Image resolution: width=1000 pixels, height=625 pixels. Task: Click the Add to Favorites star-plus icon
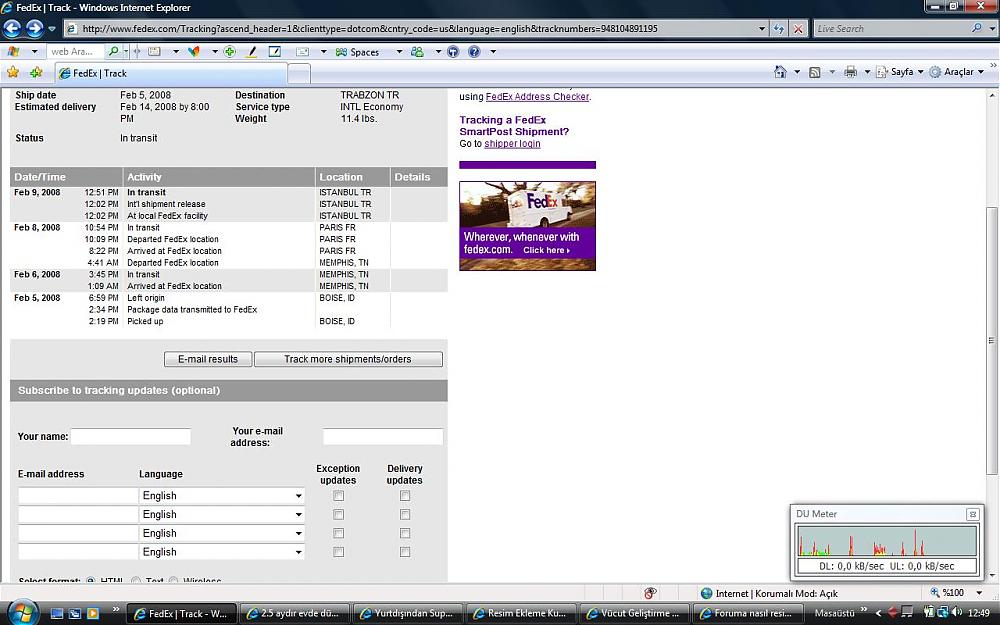pos(36,72)
